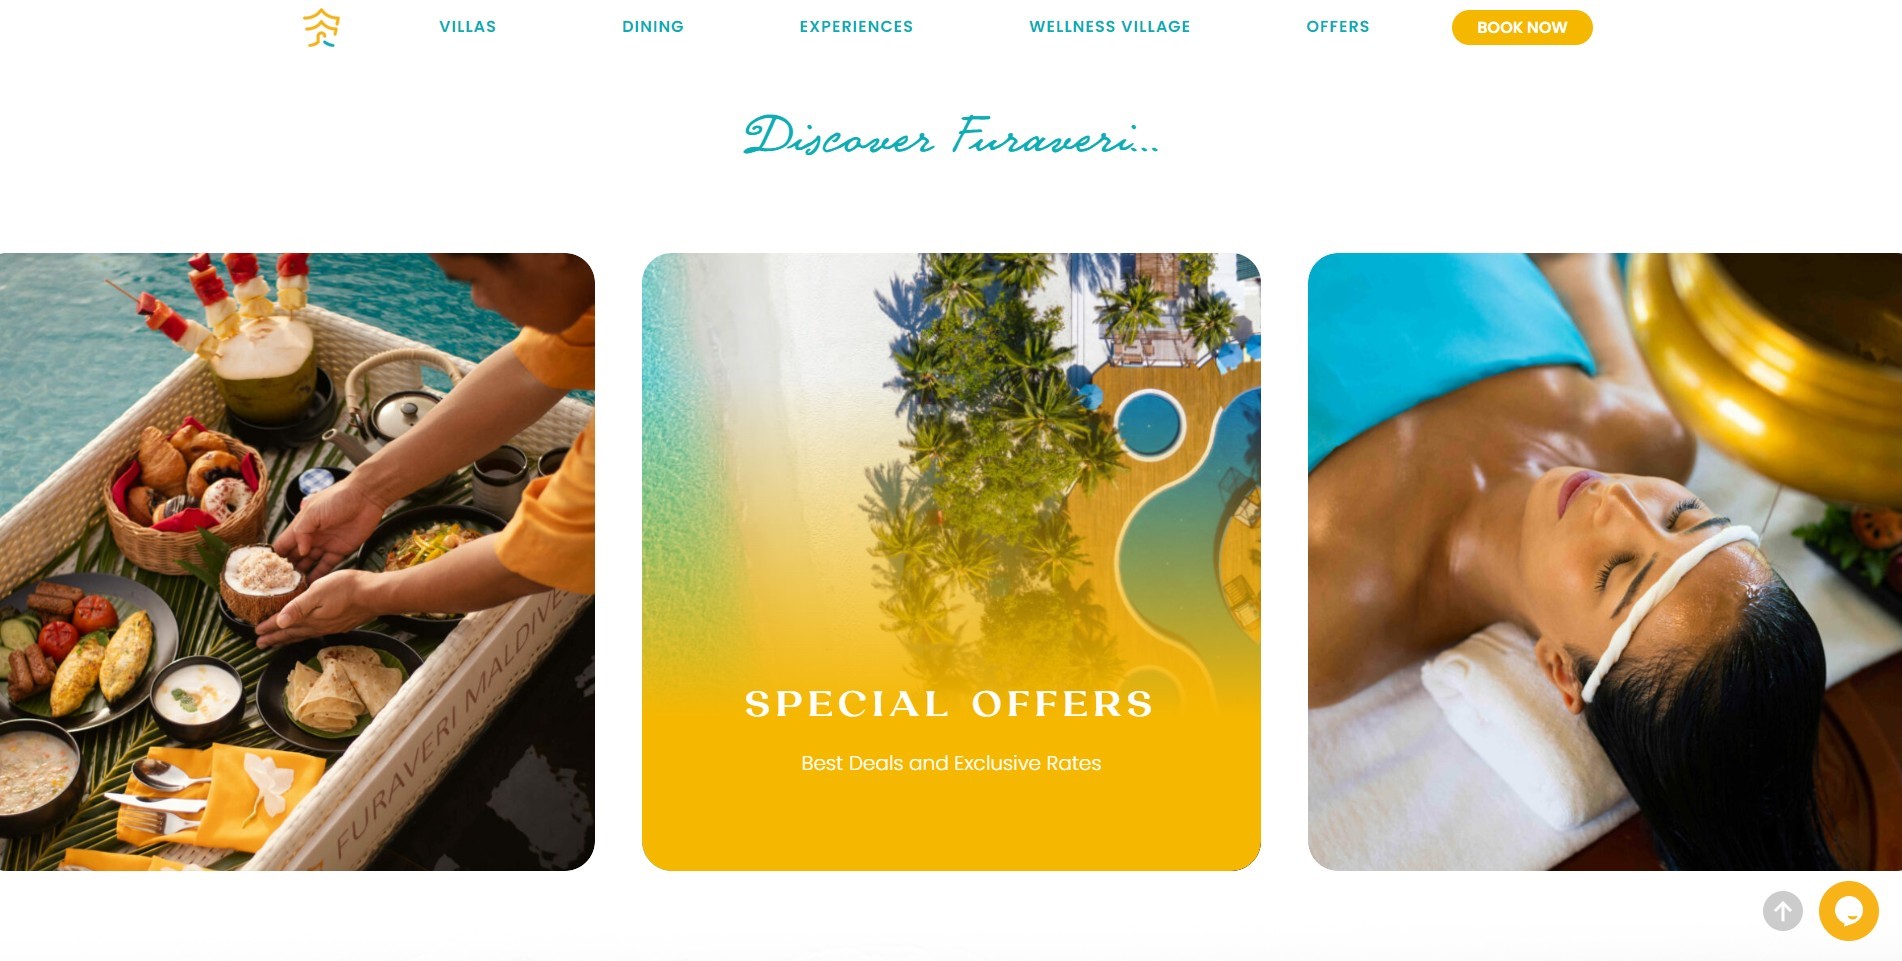Viewport: 1902px width, 961px height.
Task: Open Wellness Village page
Action: [1109, 27]
